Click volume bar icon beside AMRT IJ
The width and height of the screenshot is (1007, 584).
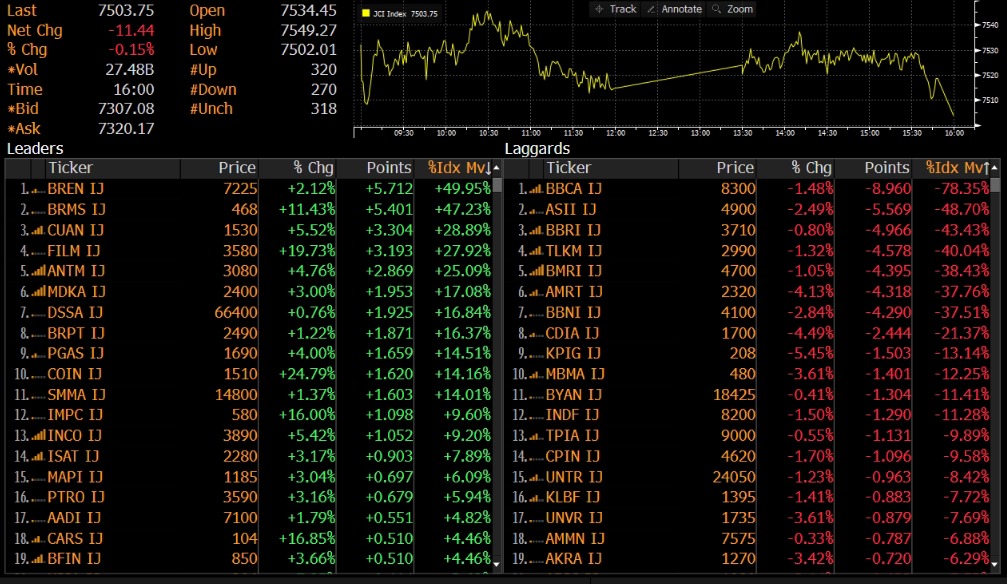pyautogui.click(x=536, y=292)
